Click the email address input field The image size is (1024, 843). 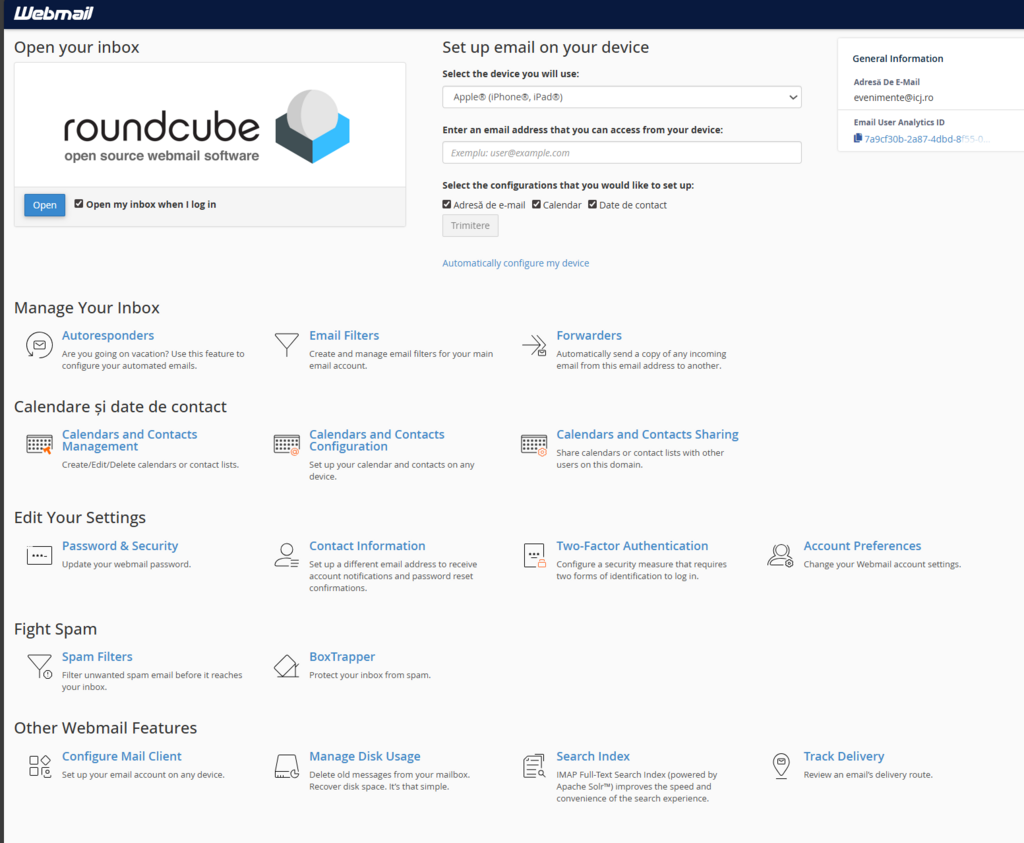[x=621, y=153]
